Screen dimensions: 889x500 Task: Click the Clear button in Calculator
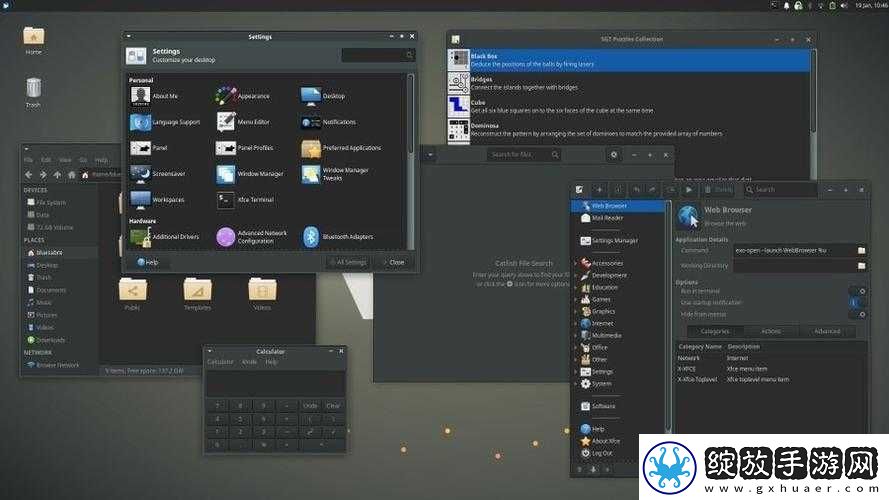coord(333,406)
